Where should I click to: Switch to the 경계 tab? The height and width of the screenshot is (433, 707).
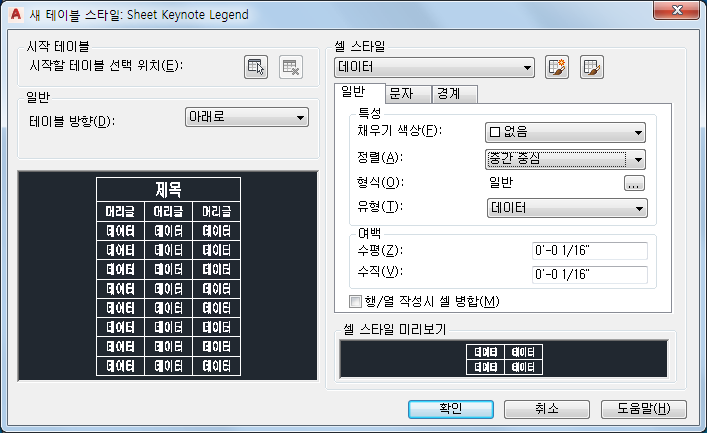[454, 94]
